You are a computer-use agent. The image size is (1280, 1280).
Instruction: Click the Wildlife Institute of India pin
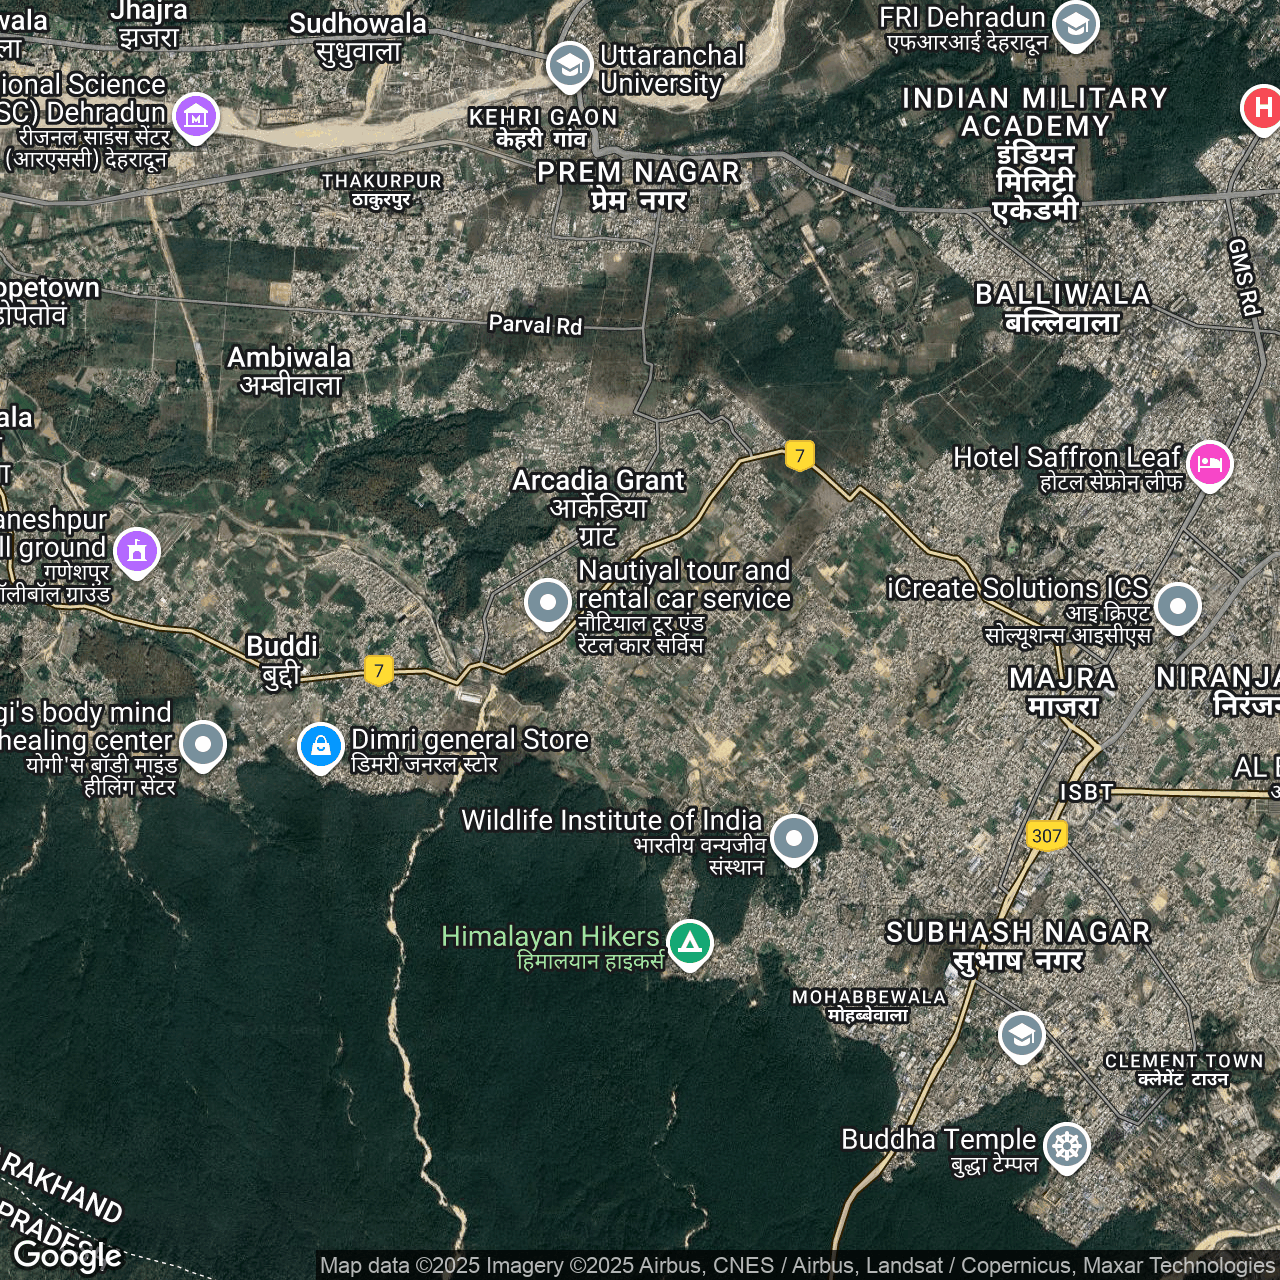pos(794,838)
